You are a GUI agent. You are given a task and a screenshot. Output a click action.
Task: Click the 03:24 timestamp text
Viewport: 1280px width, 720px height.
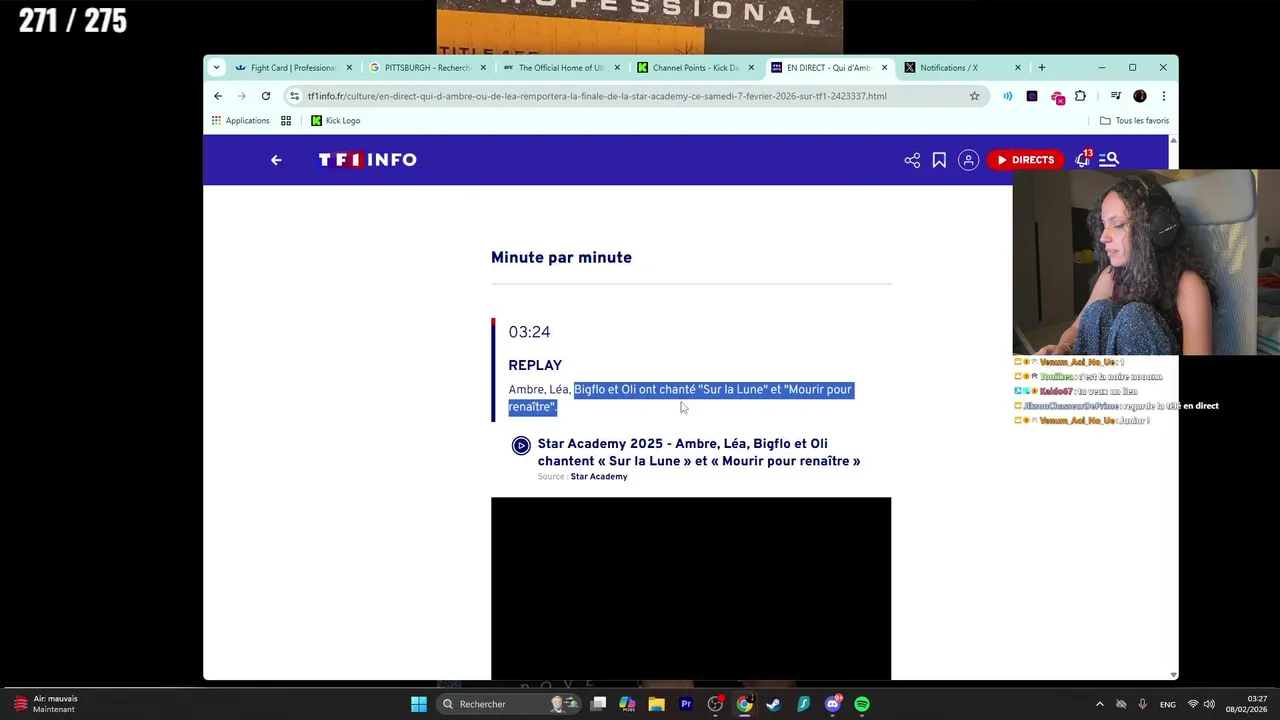[529, 332]
